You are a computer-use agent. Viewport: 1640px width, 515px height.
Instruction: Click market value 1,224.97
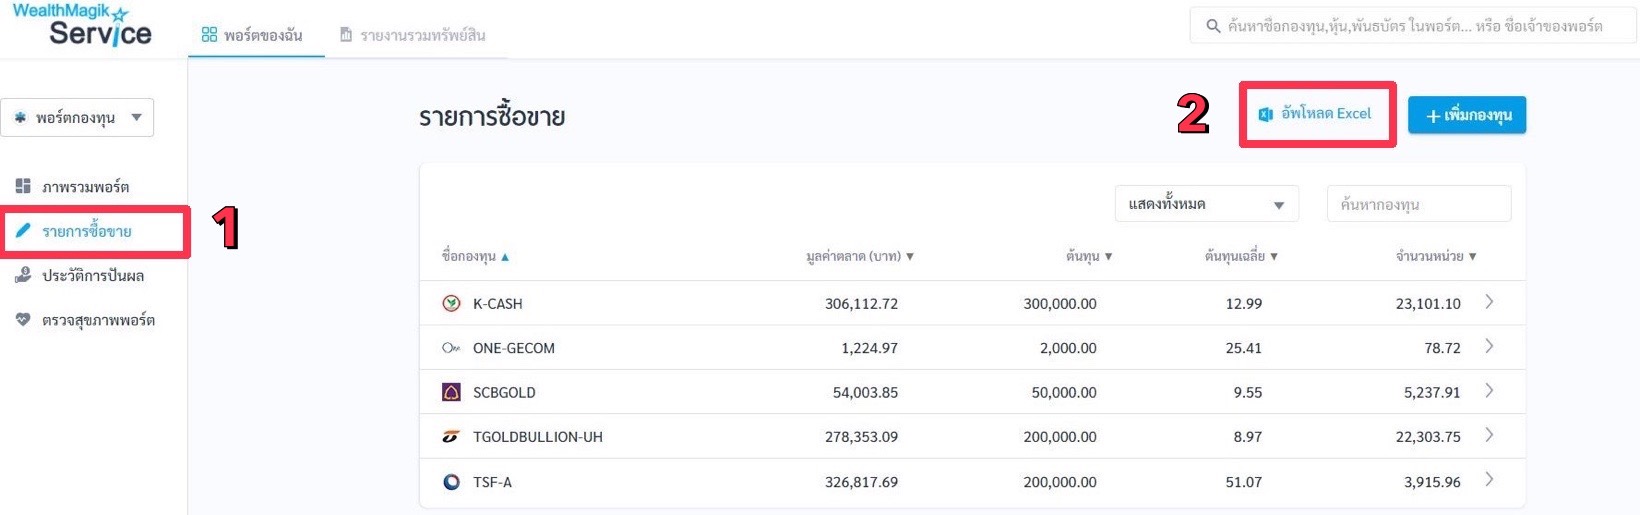(869, 348)
